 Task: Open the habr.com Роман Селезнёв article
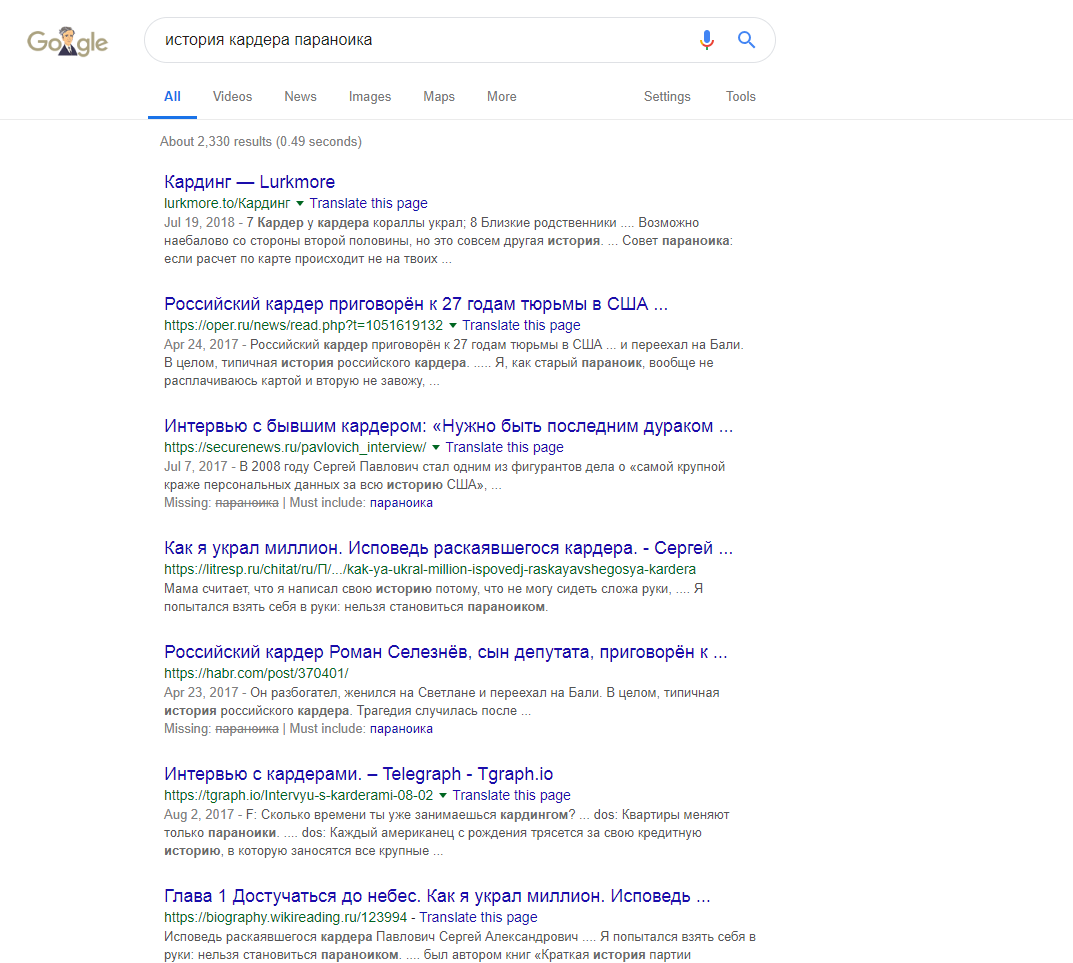[x=445, y=653]
